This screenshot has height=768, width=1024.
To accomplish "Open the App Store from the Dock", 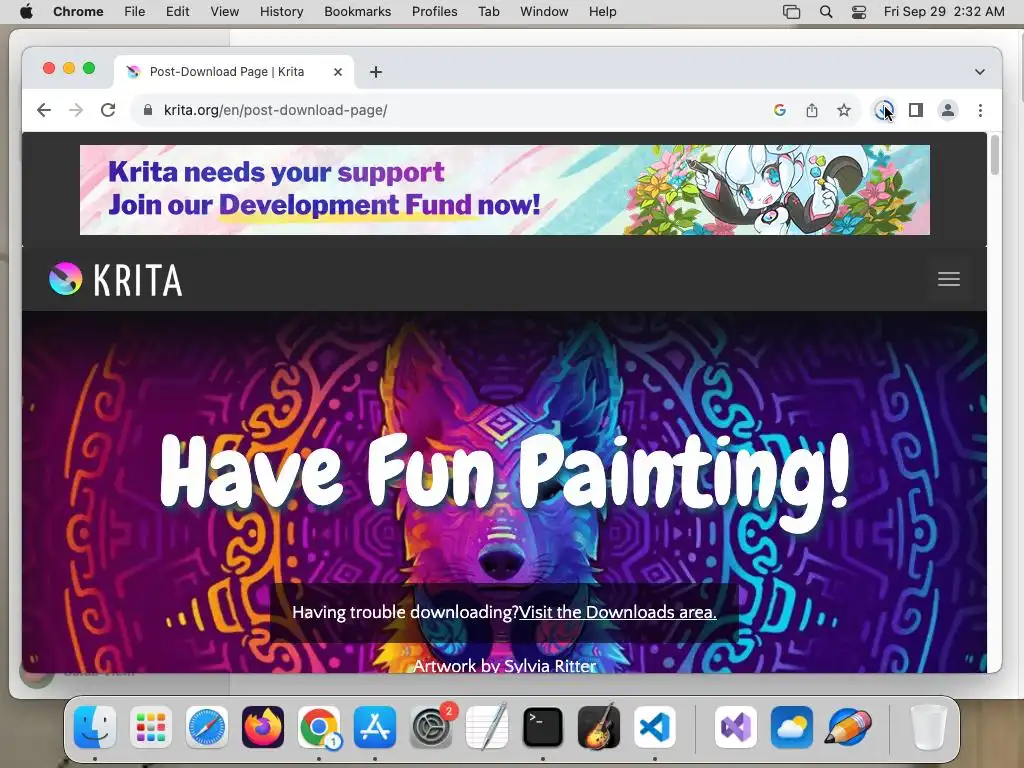I will click(x=375, y=727).
